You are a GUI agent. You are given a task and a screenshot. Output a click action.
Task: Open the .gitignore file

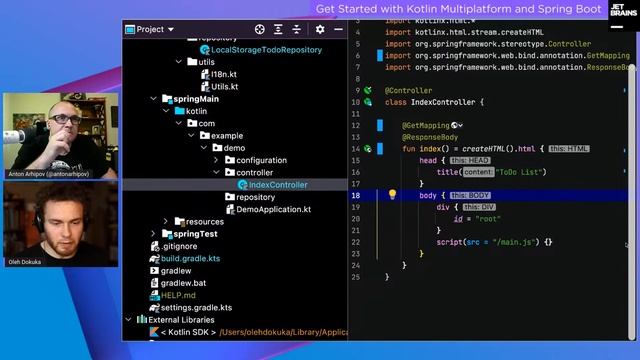point(179,246)
